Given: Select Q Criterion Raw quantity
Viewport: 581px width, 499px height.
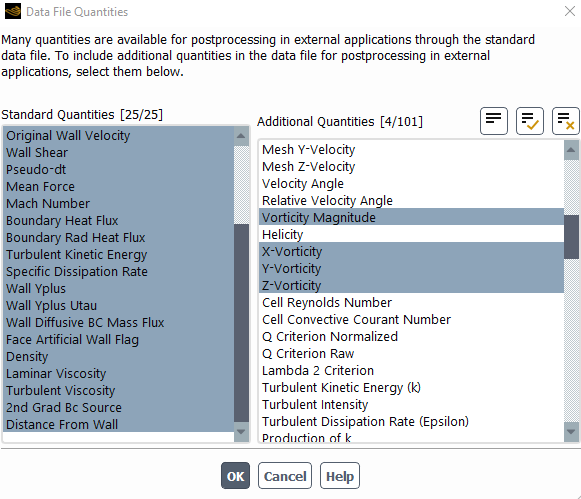Looking at the screenshot, I should coord(411,353).
